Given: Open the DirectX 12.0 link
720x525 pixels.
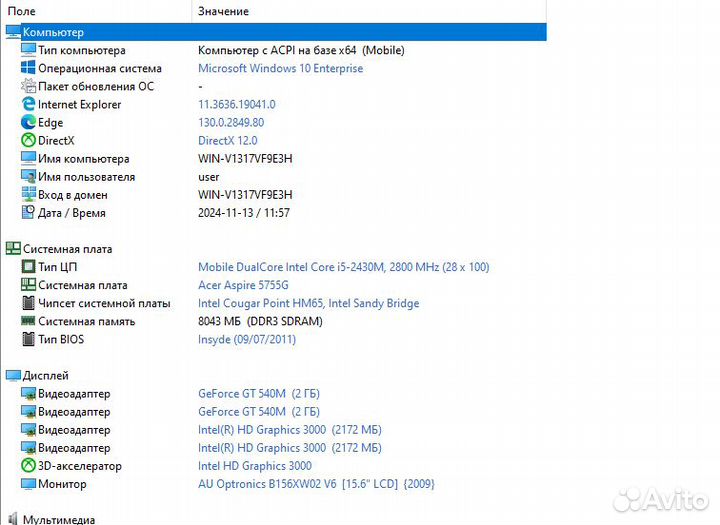Looking at the screenshot, I should click(x=227, y=140).
